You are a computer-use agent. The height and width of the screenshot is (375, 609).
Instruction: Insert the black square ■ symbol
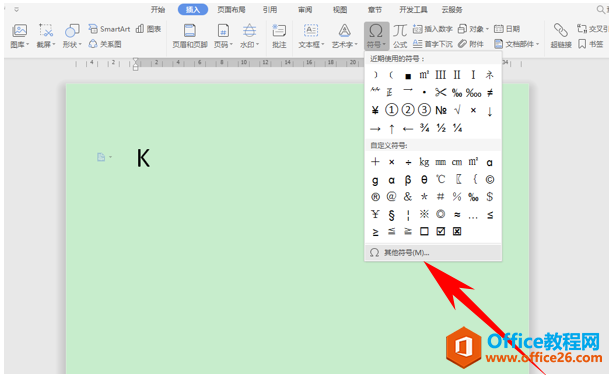(x=408, y=76)
